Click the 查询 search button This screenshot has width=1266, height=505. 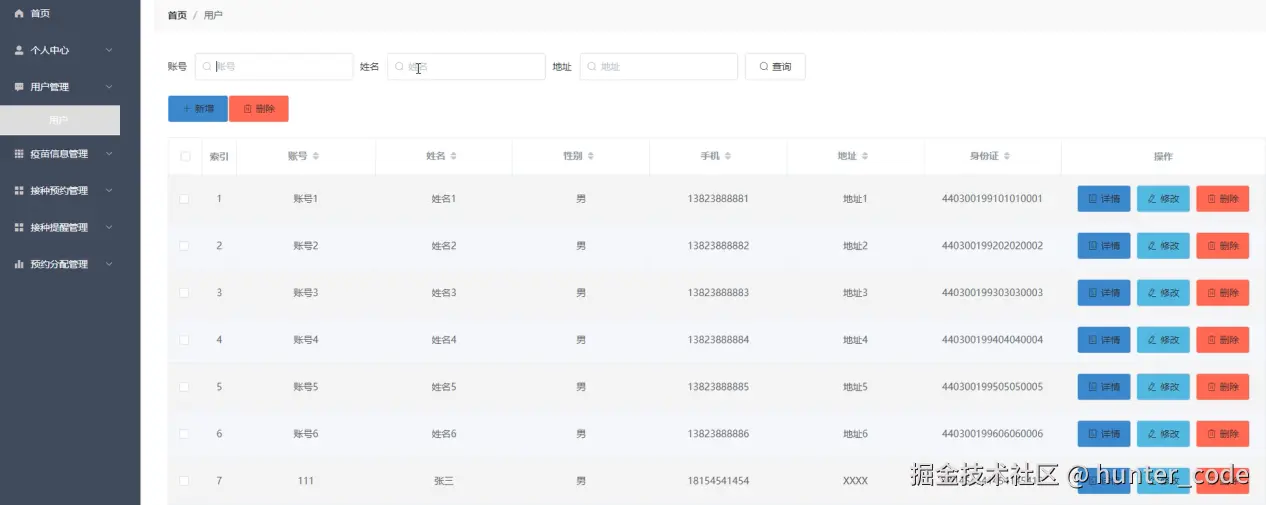(775, 67)
